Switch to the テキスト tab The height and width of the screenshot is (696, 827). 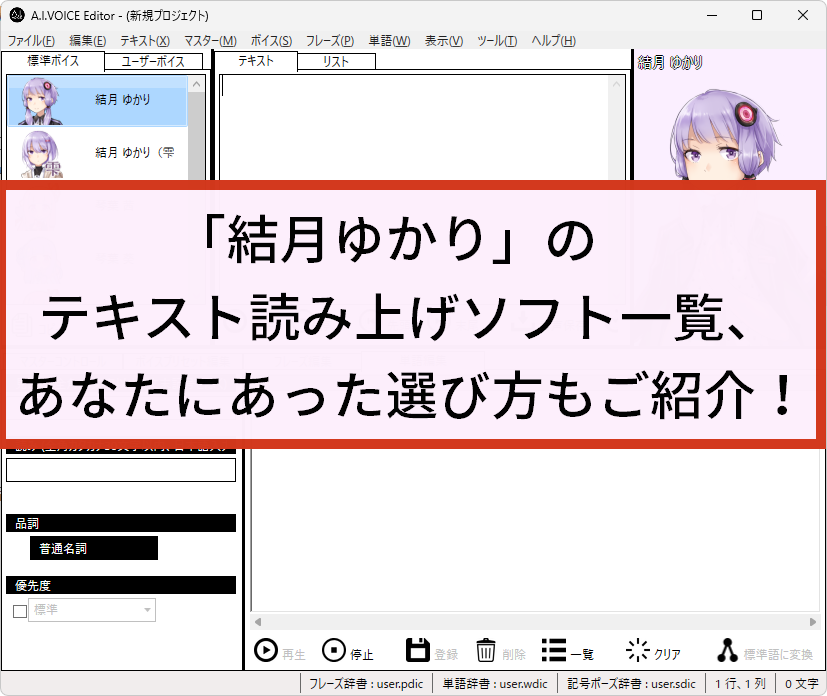pyautogui.click(x=256, y=61)
